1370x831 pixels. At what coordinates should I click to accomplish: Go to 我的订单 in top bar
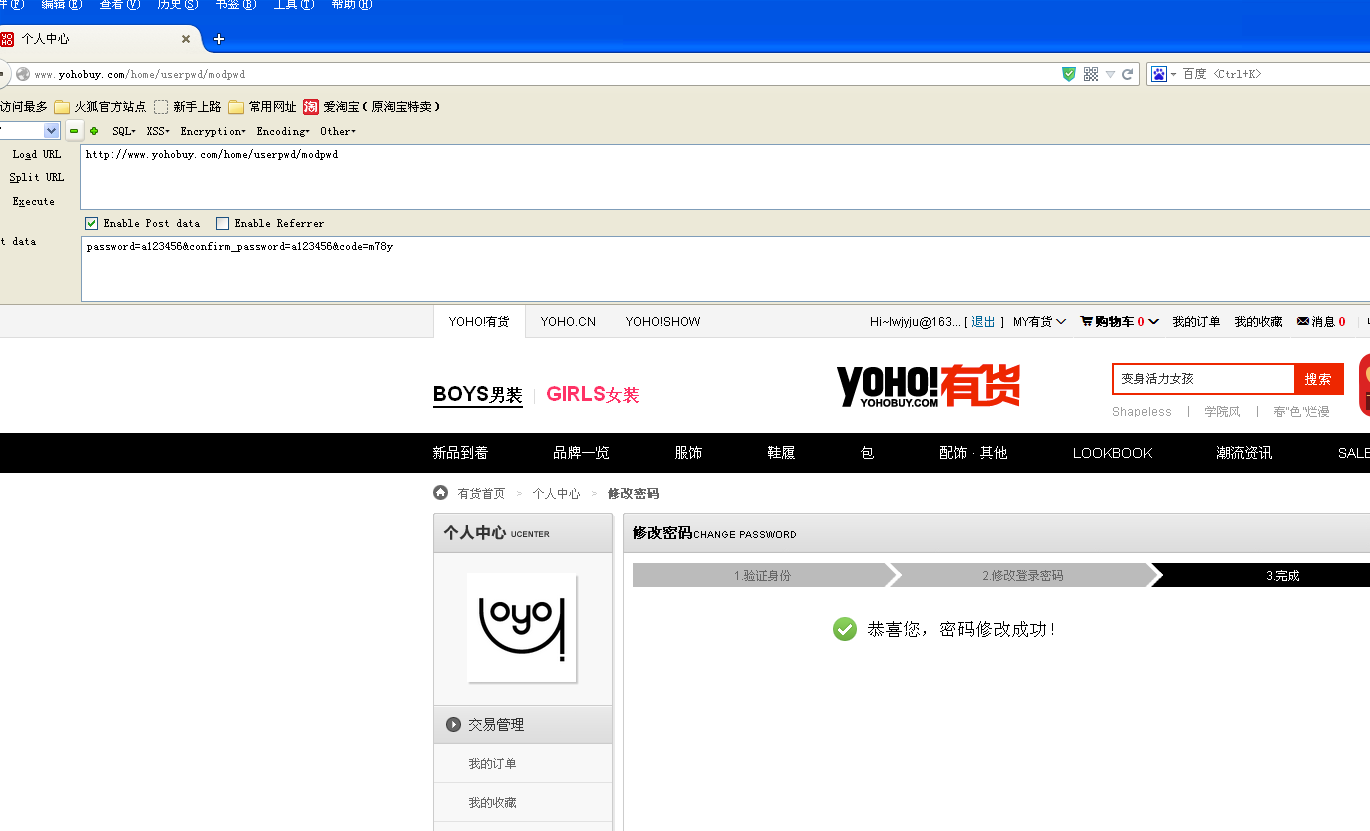click(1196, 322)
